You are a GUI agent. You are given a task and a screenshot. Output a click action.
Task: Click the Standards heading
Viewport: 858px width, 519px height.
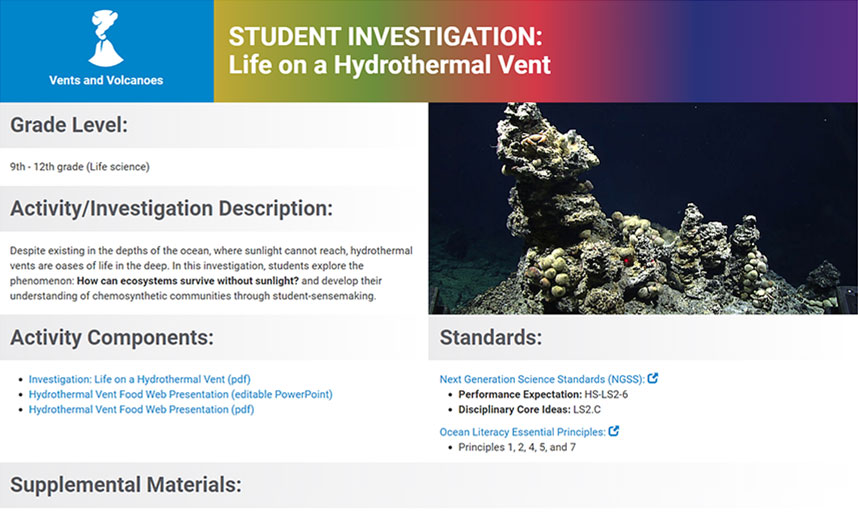491,338
